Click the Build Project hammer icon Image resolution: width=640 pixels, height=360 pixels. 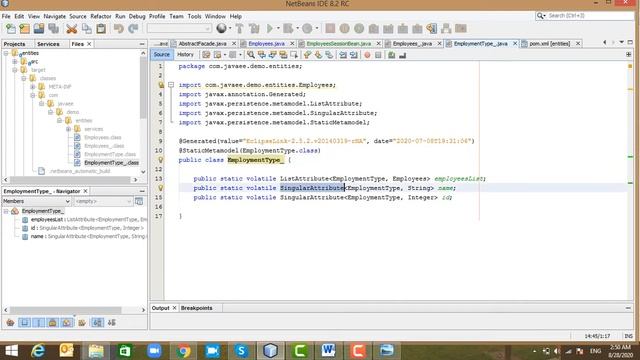click(240, 29)
